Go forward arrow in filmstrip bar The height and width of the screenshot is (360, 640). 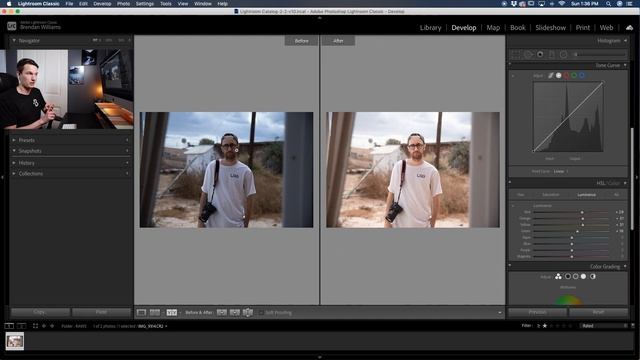pos(52,326)
